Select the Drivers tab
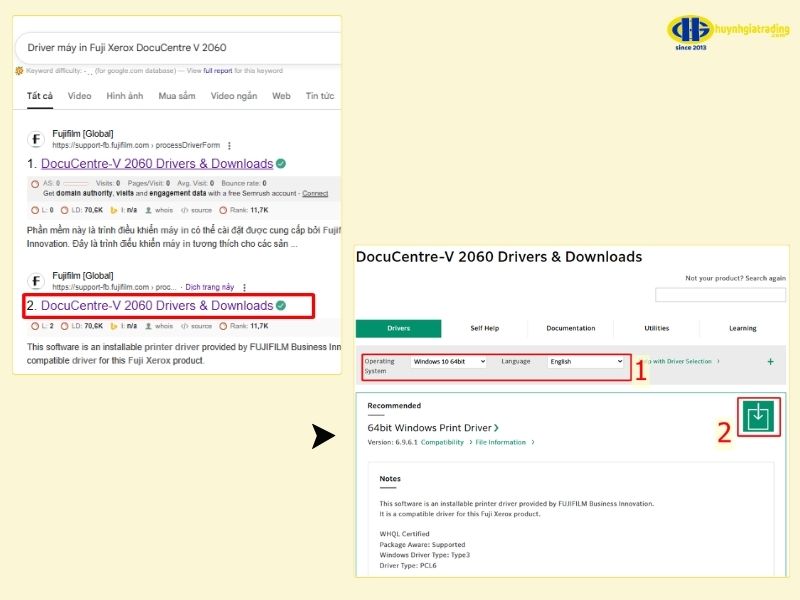 pos(398,328)
